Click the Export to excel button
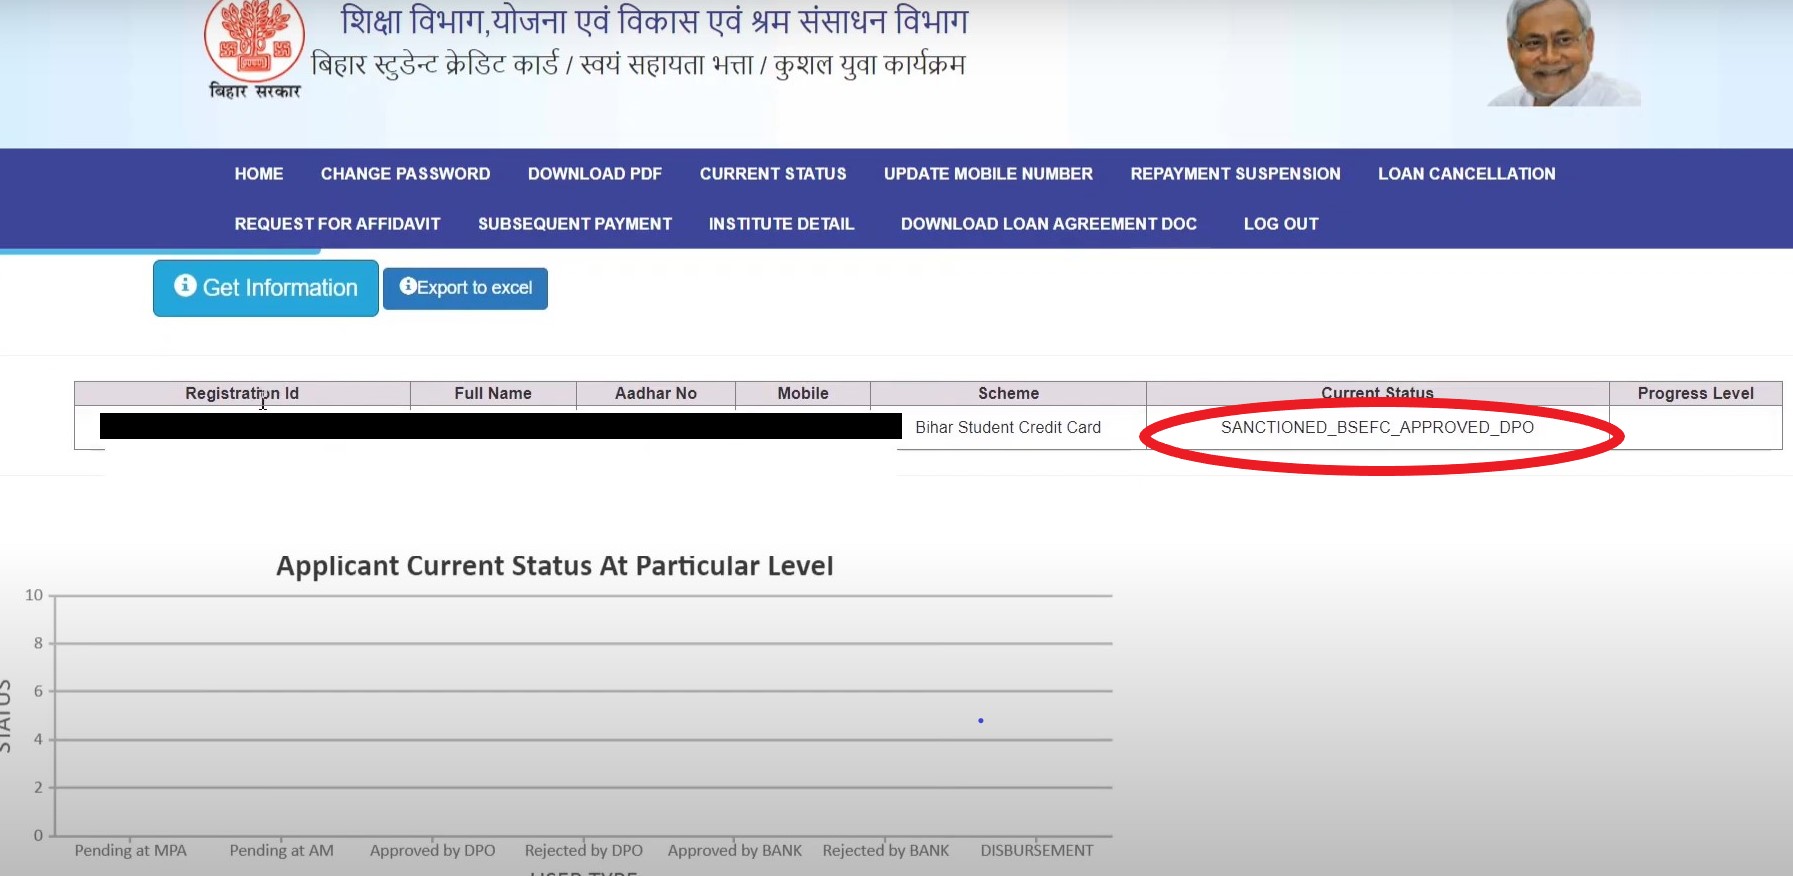This screenshot has width=1793, height=876. [465, 288]
